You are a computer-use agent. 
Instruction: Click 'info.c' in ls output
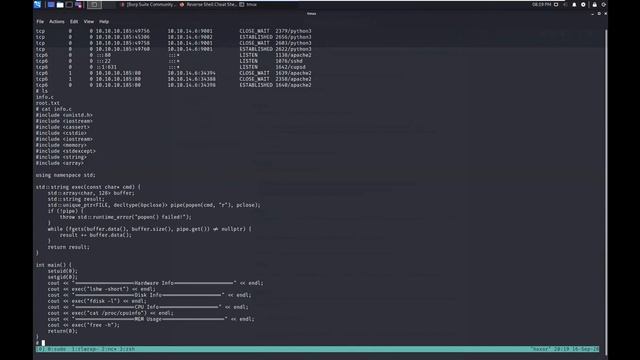[x=44, y=97]
